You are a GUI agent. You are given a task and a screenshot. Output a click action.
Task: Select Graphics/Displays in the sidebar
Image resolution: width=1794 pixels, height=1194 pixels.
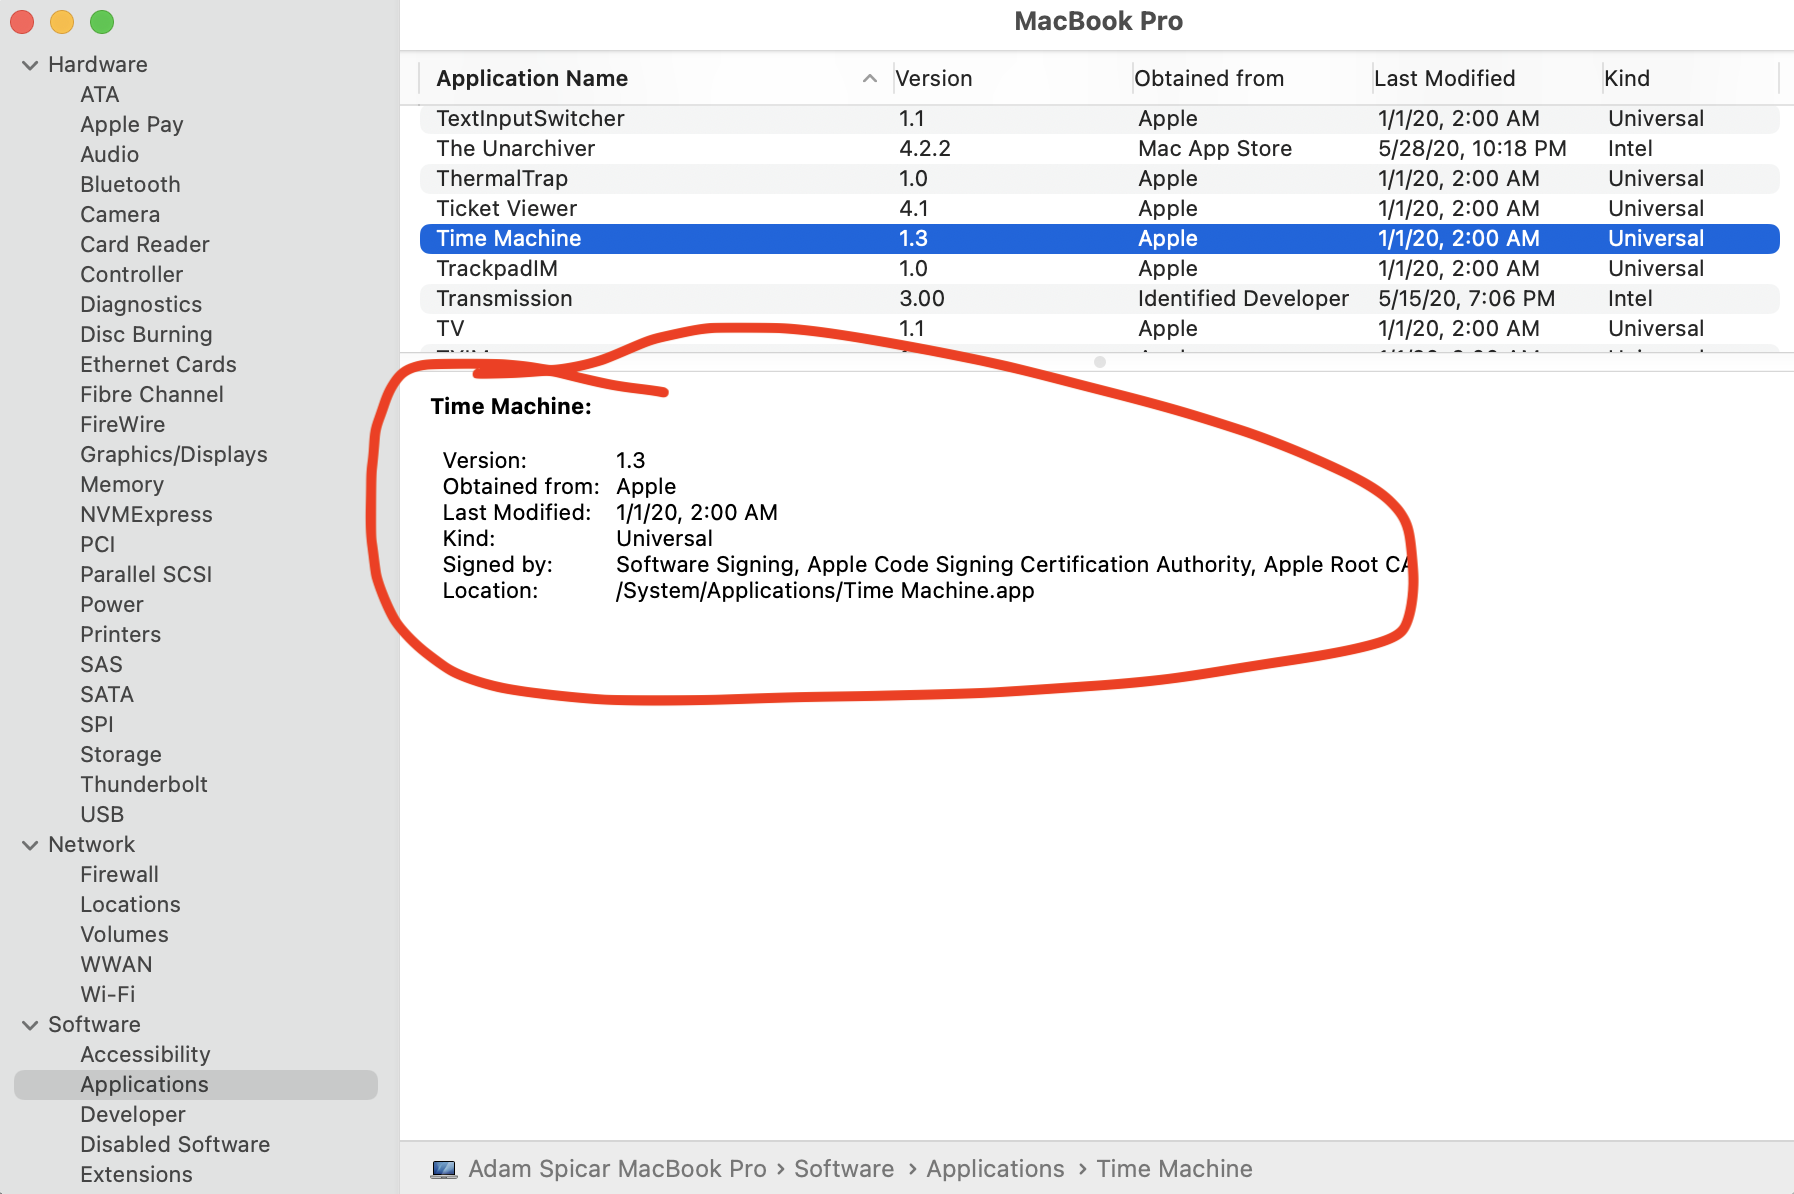coord(174,454)
